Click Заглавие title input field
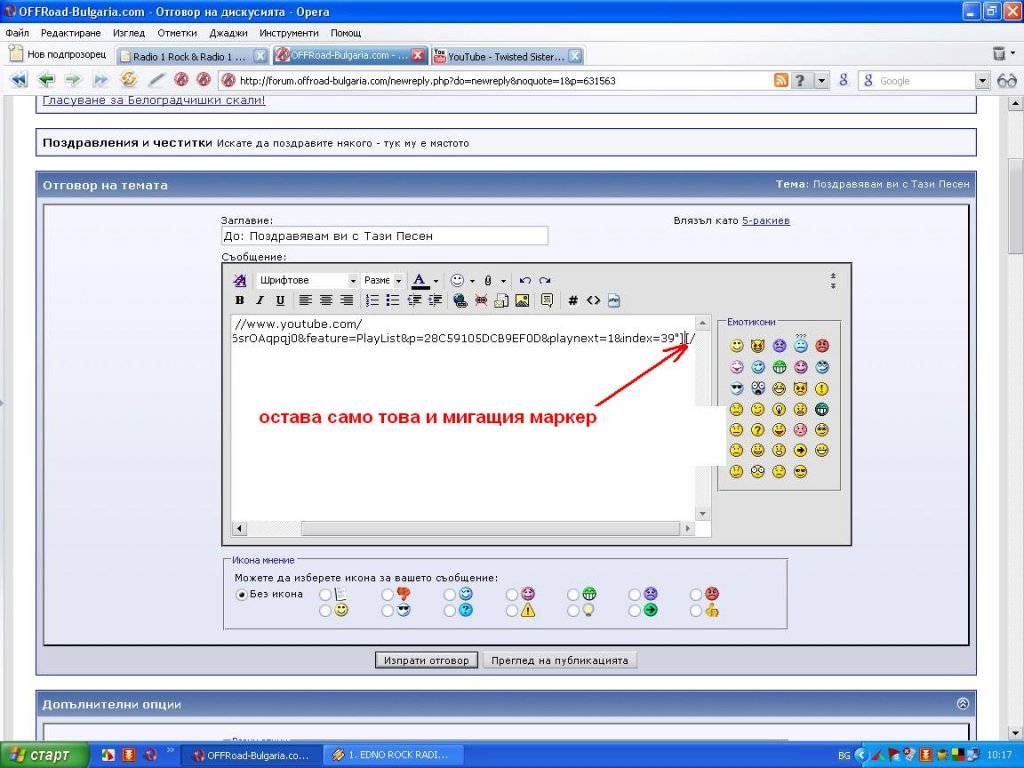 [x=385, y=236]
